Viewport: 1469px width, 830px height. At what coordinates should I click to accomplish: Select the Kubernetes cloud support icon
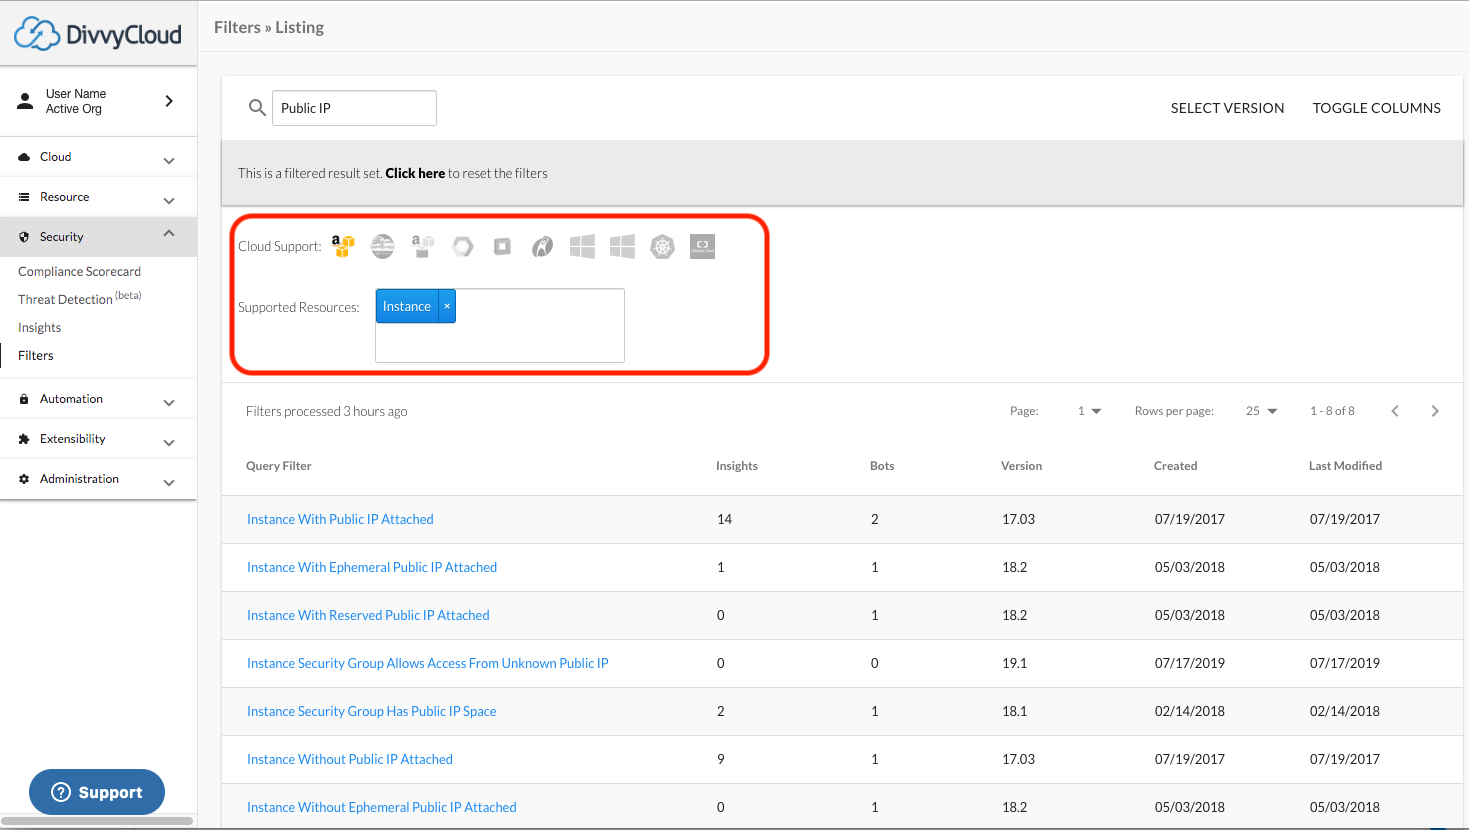point(662,246)
